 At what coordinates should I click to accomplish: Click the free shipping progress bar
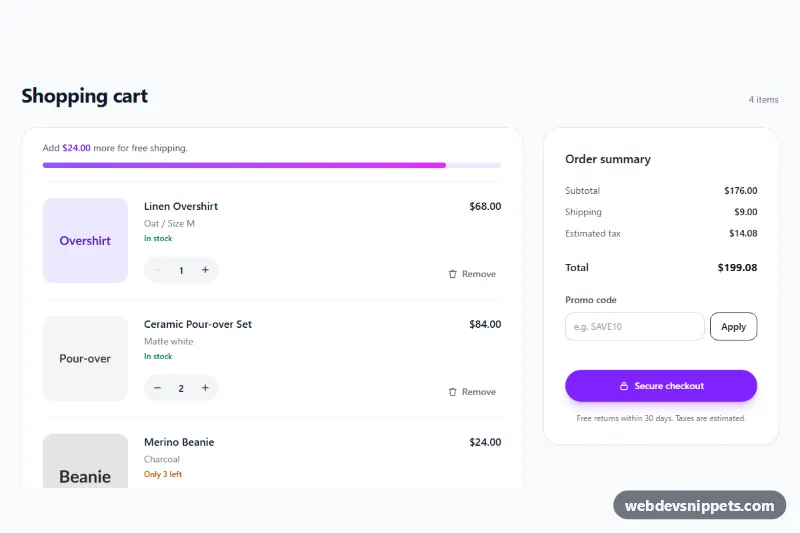coord(271,165)
